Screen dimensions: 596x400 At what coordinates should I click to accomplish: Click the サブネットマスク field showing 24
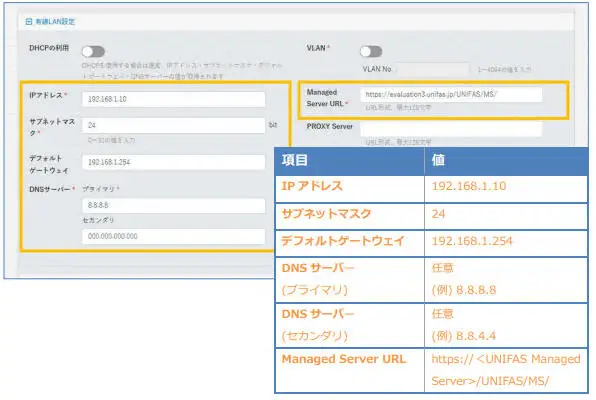point(174,125)
